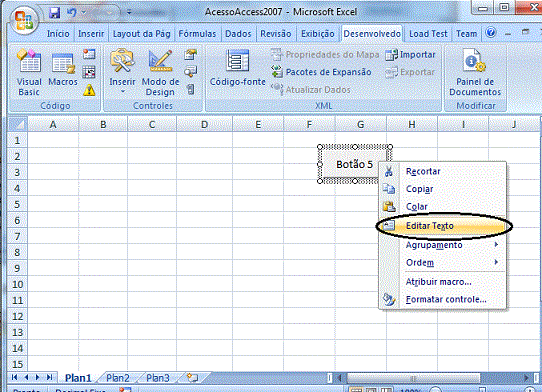Screen dimensions: 542x392
Task: Click Pacotes de Expansão
Action: [x=321, y=72]
